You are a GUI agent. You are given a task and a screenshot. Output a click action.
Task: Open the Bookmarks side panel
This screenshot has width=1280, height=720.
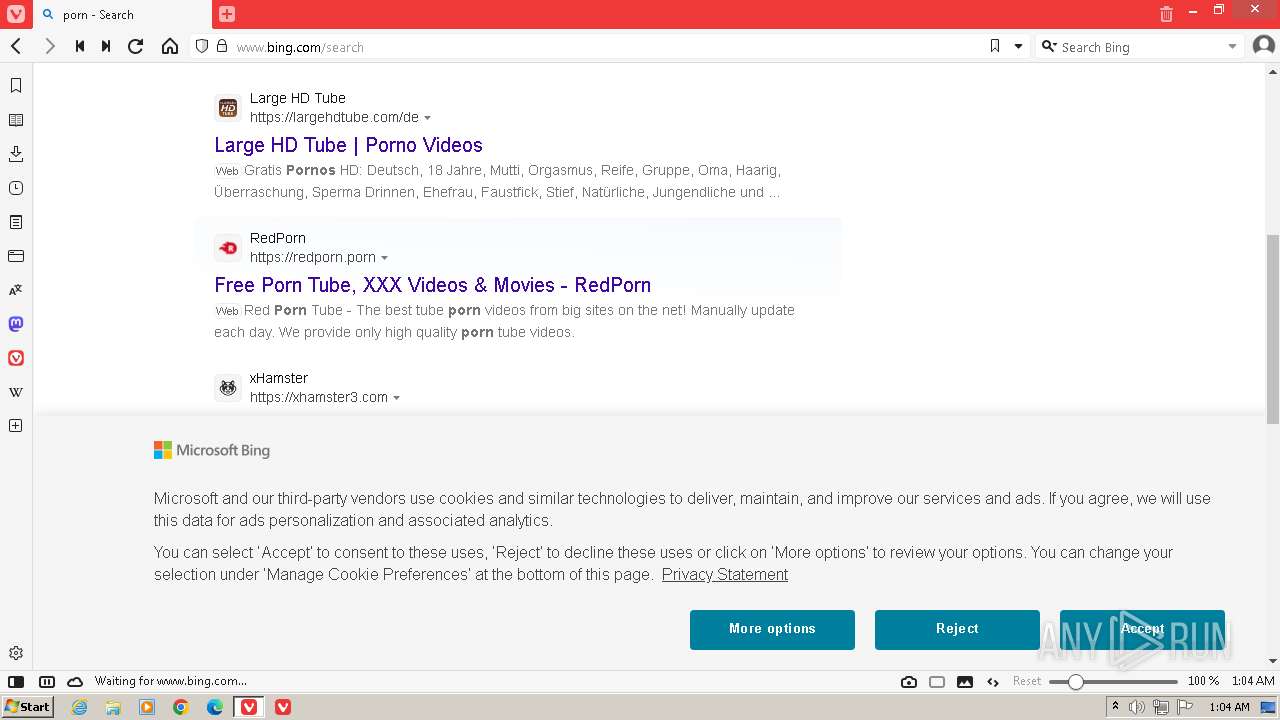coord(16,86)
